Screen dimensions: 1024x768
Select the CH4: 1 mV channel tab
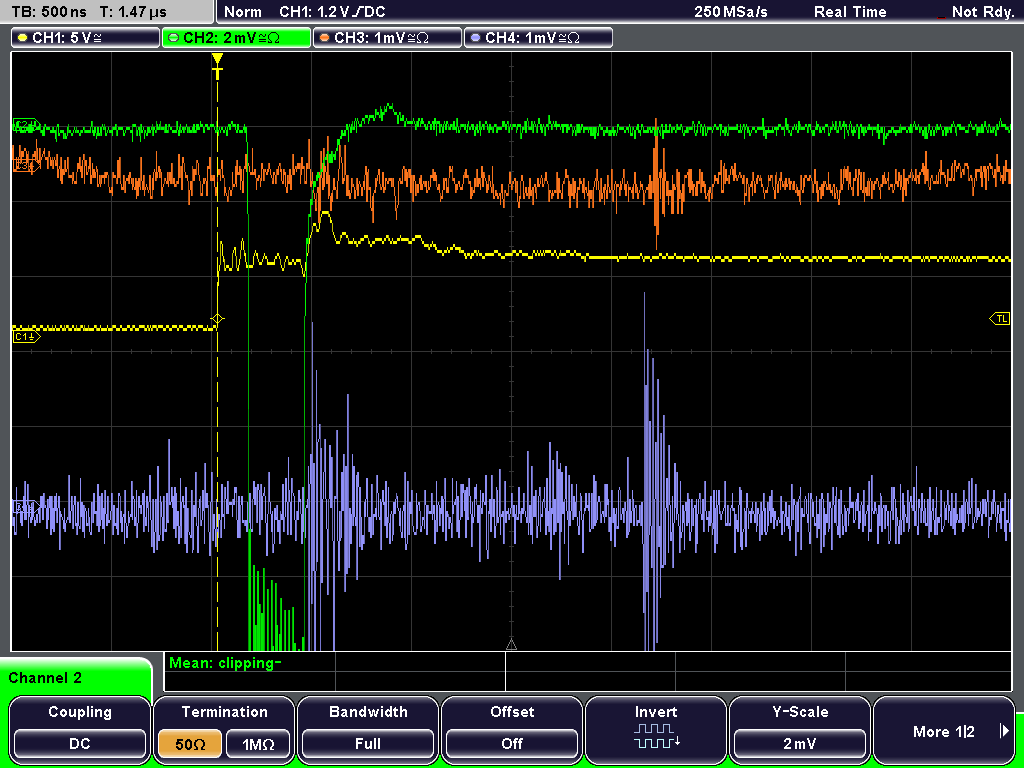(x=538, y=38)
